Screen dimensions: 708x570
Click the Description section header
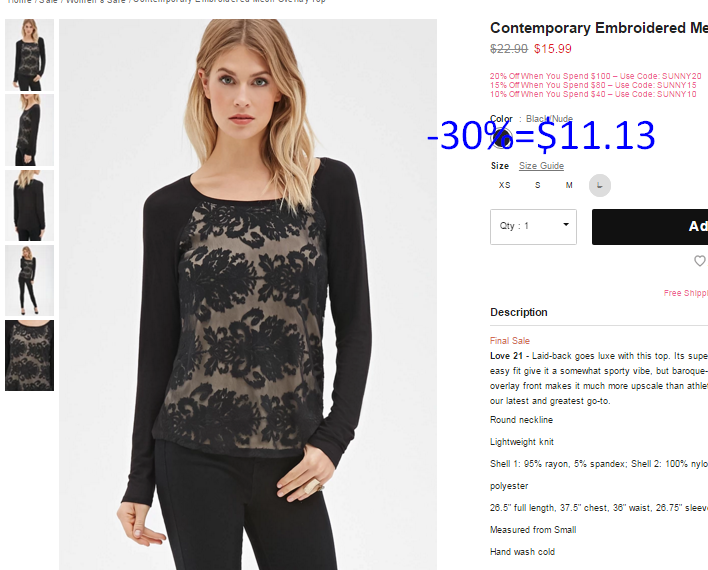519,312
